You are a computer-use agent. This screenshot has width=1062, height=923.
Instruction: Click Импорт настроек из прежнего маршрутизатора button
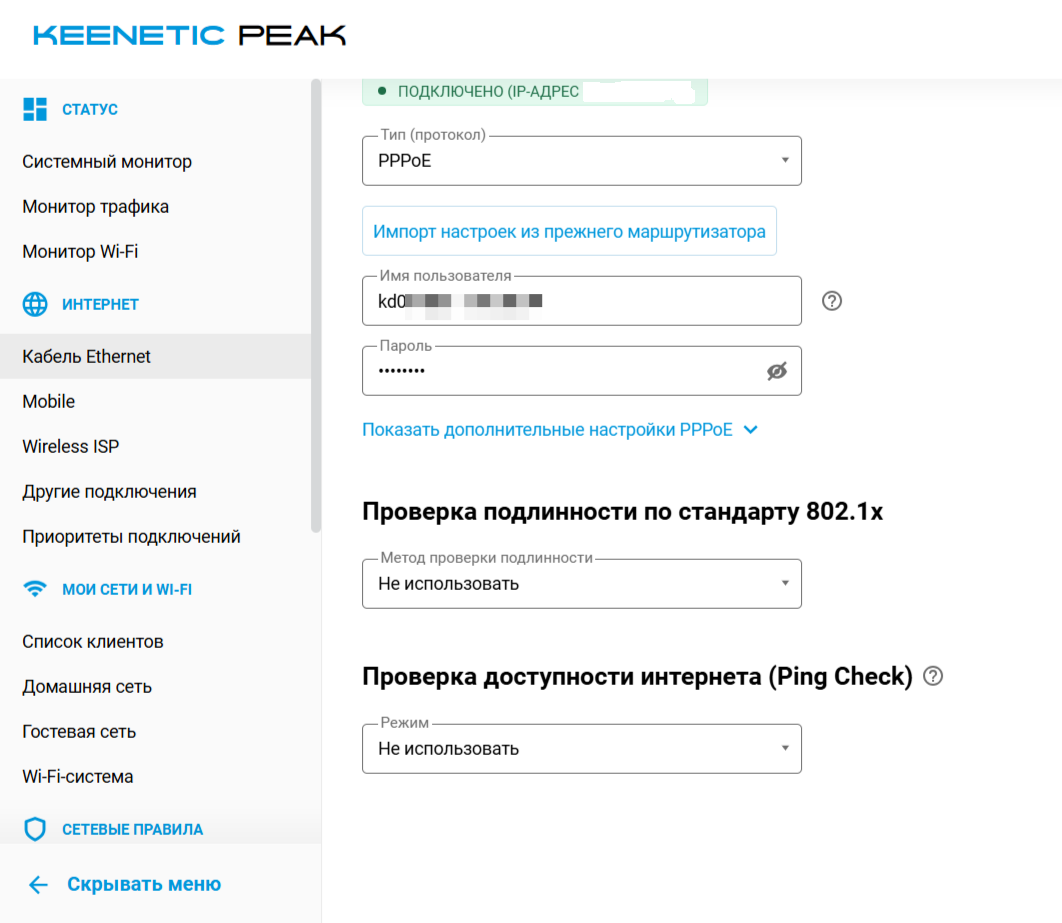(569, 231)
